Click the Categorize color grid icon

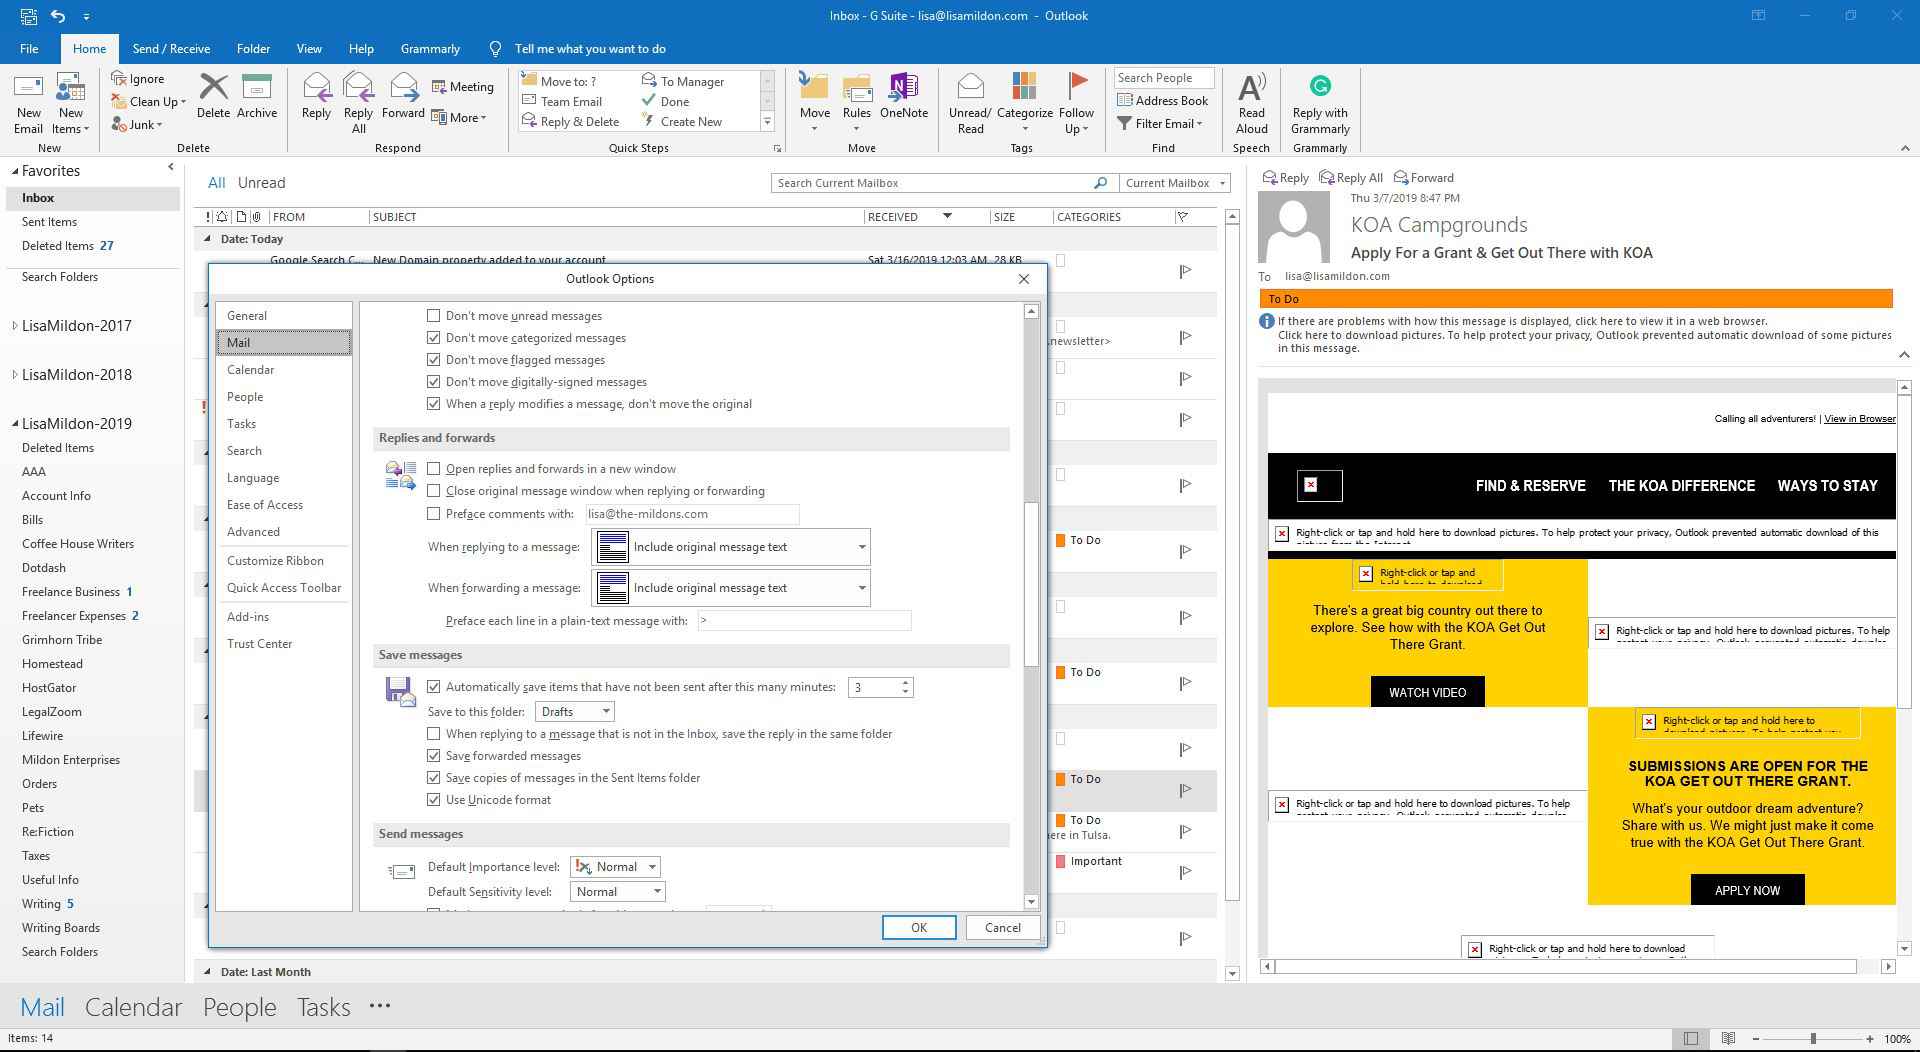click(x=1024, y=88)
